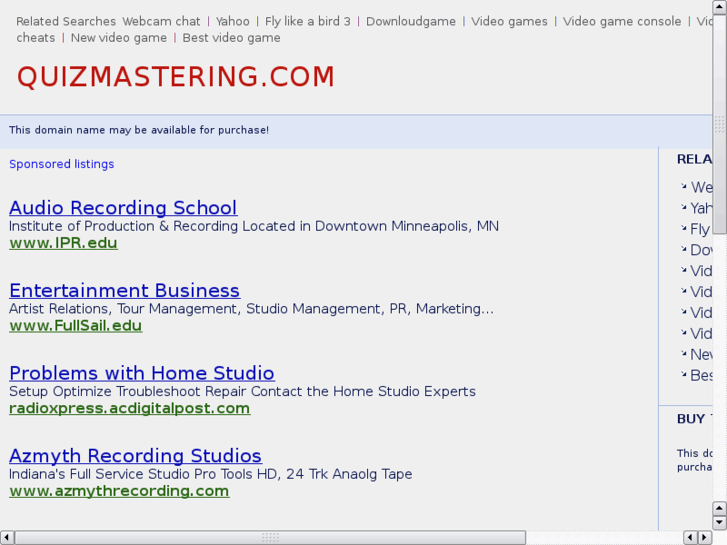727x545 pixels.
Task: Click the horizontal scrollbar left arrow
Action: [6, 538]
